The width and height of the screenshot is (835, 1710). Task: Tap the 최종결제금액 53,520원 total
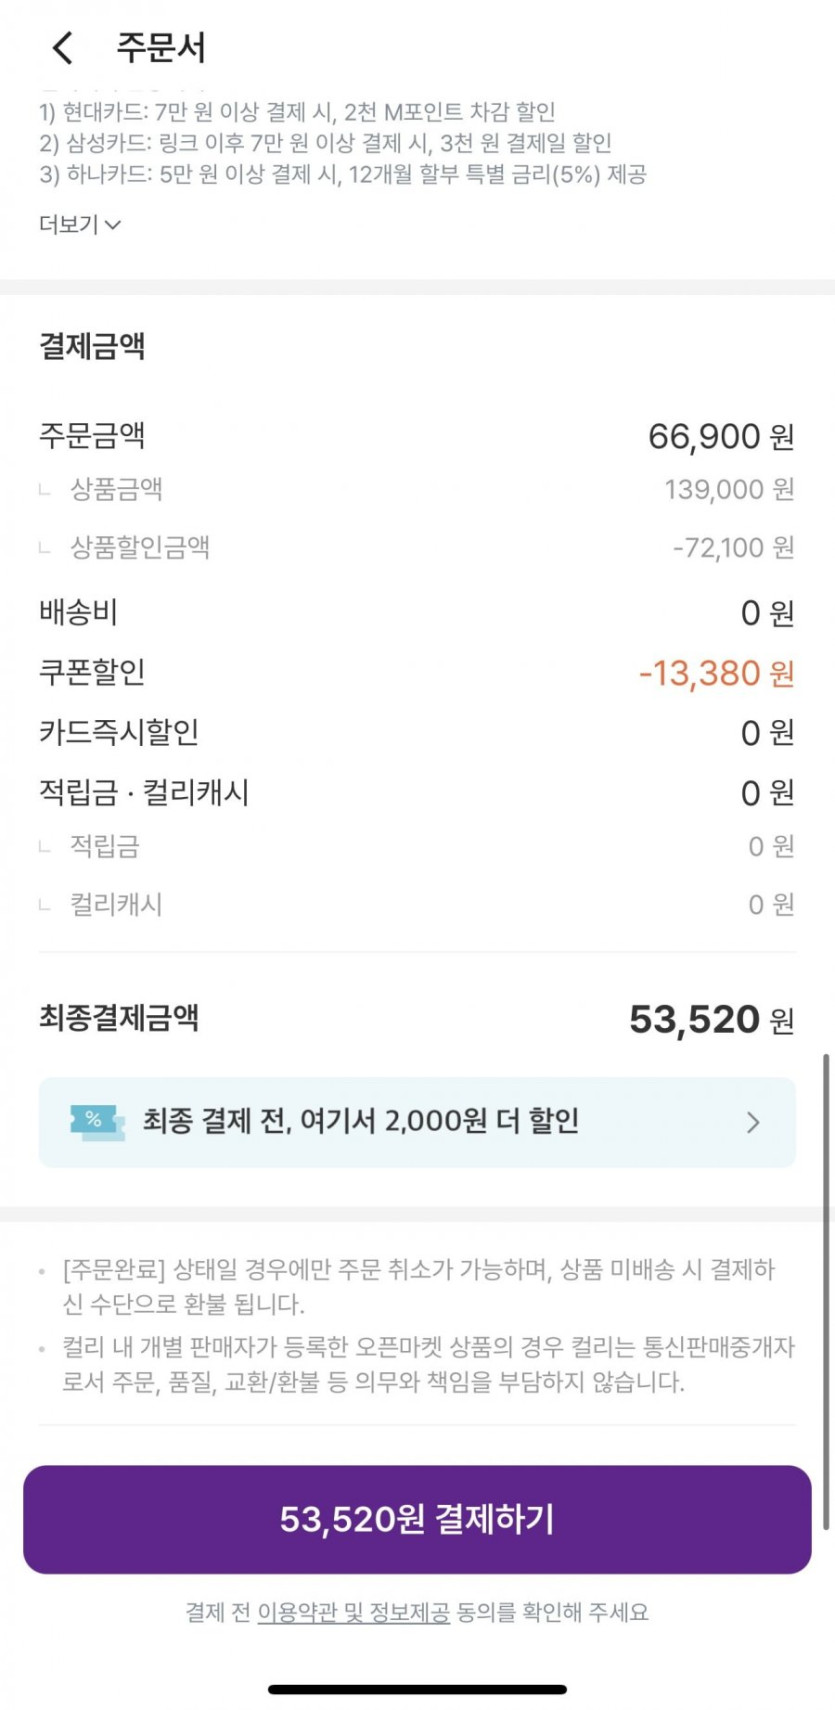point(710,1019)
